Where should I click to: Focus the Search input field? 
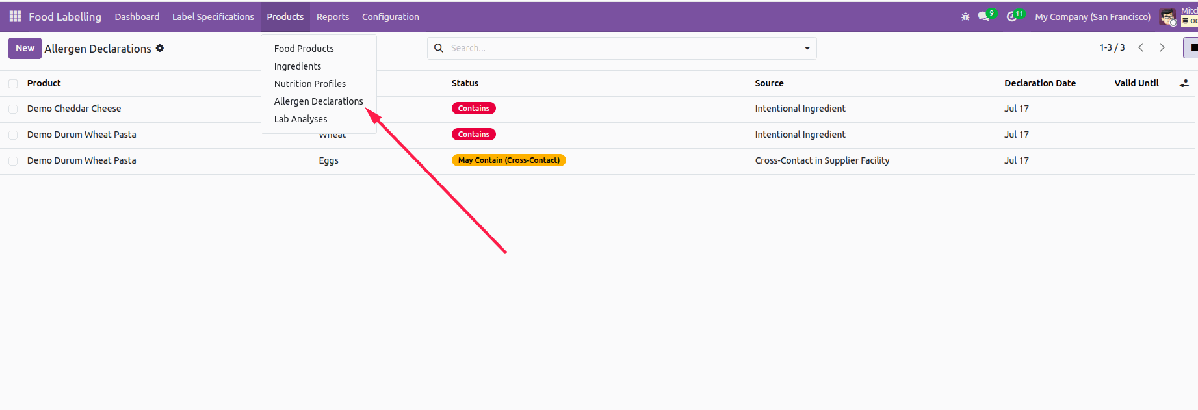[623, 48]
